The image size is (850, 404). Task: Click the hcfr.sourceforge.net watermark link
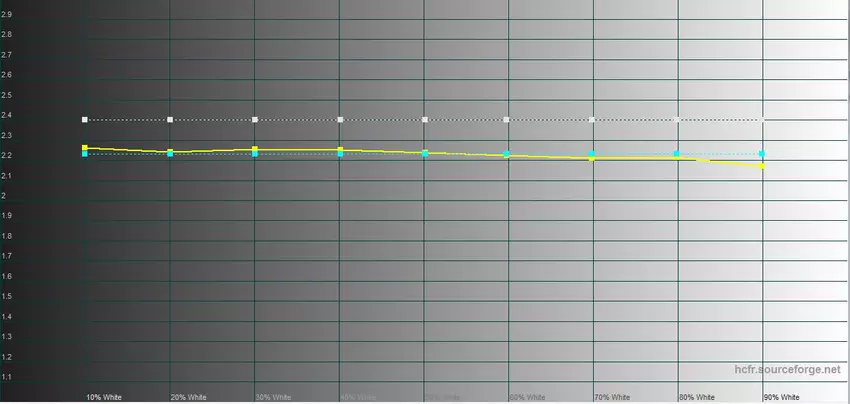[786, 370]
